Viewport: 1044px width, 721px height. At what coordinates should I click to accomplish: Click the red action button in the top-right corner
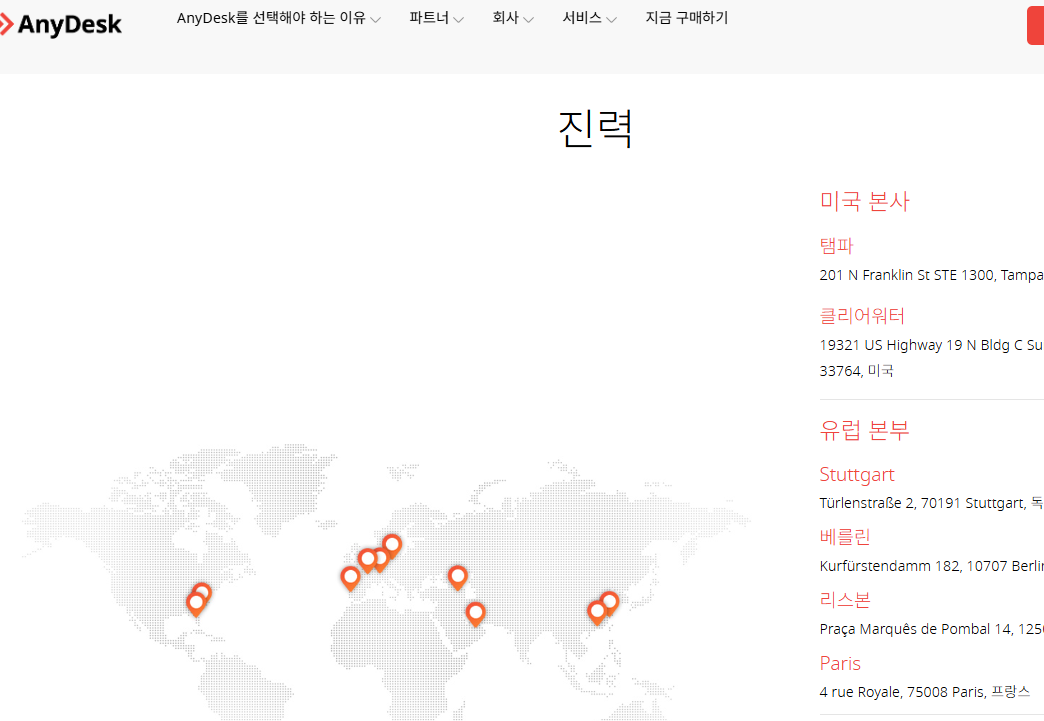1037,25
